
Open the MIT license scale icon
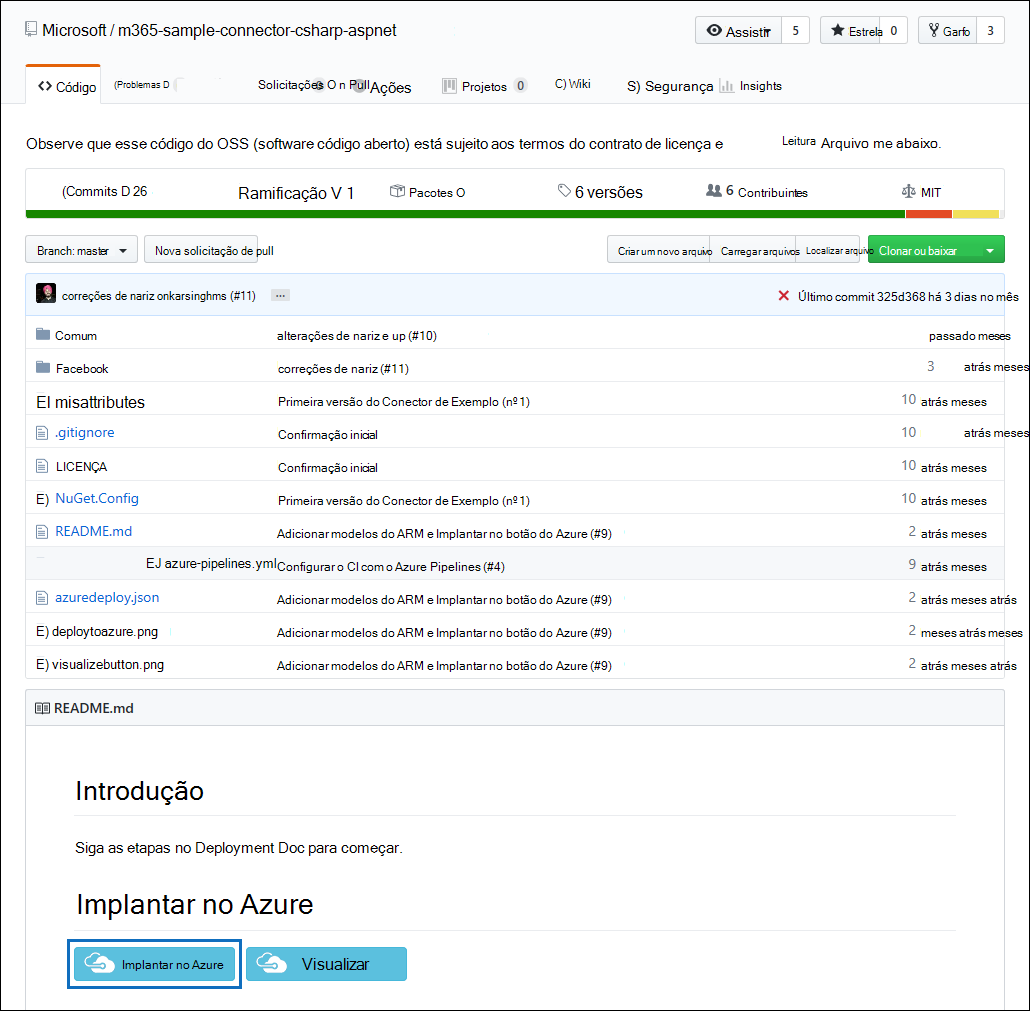(x=907, y=191)
